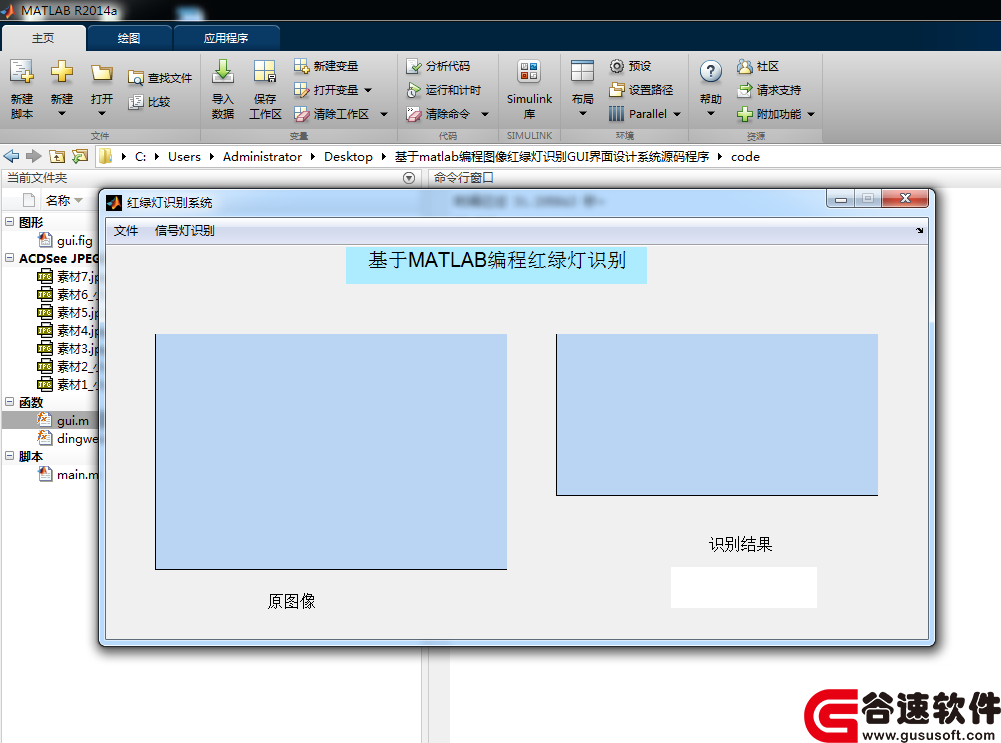Collapse the 图形 group in file list
Image resolution: width=1001 pixels, height=743 pixels.
coord(10,221)
